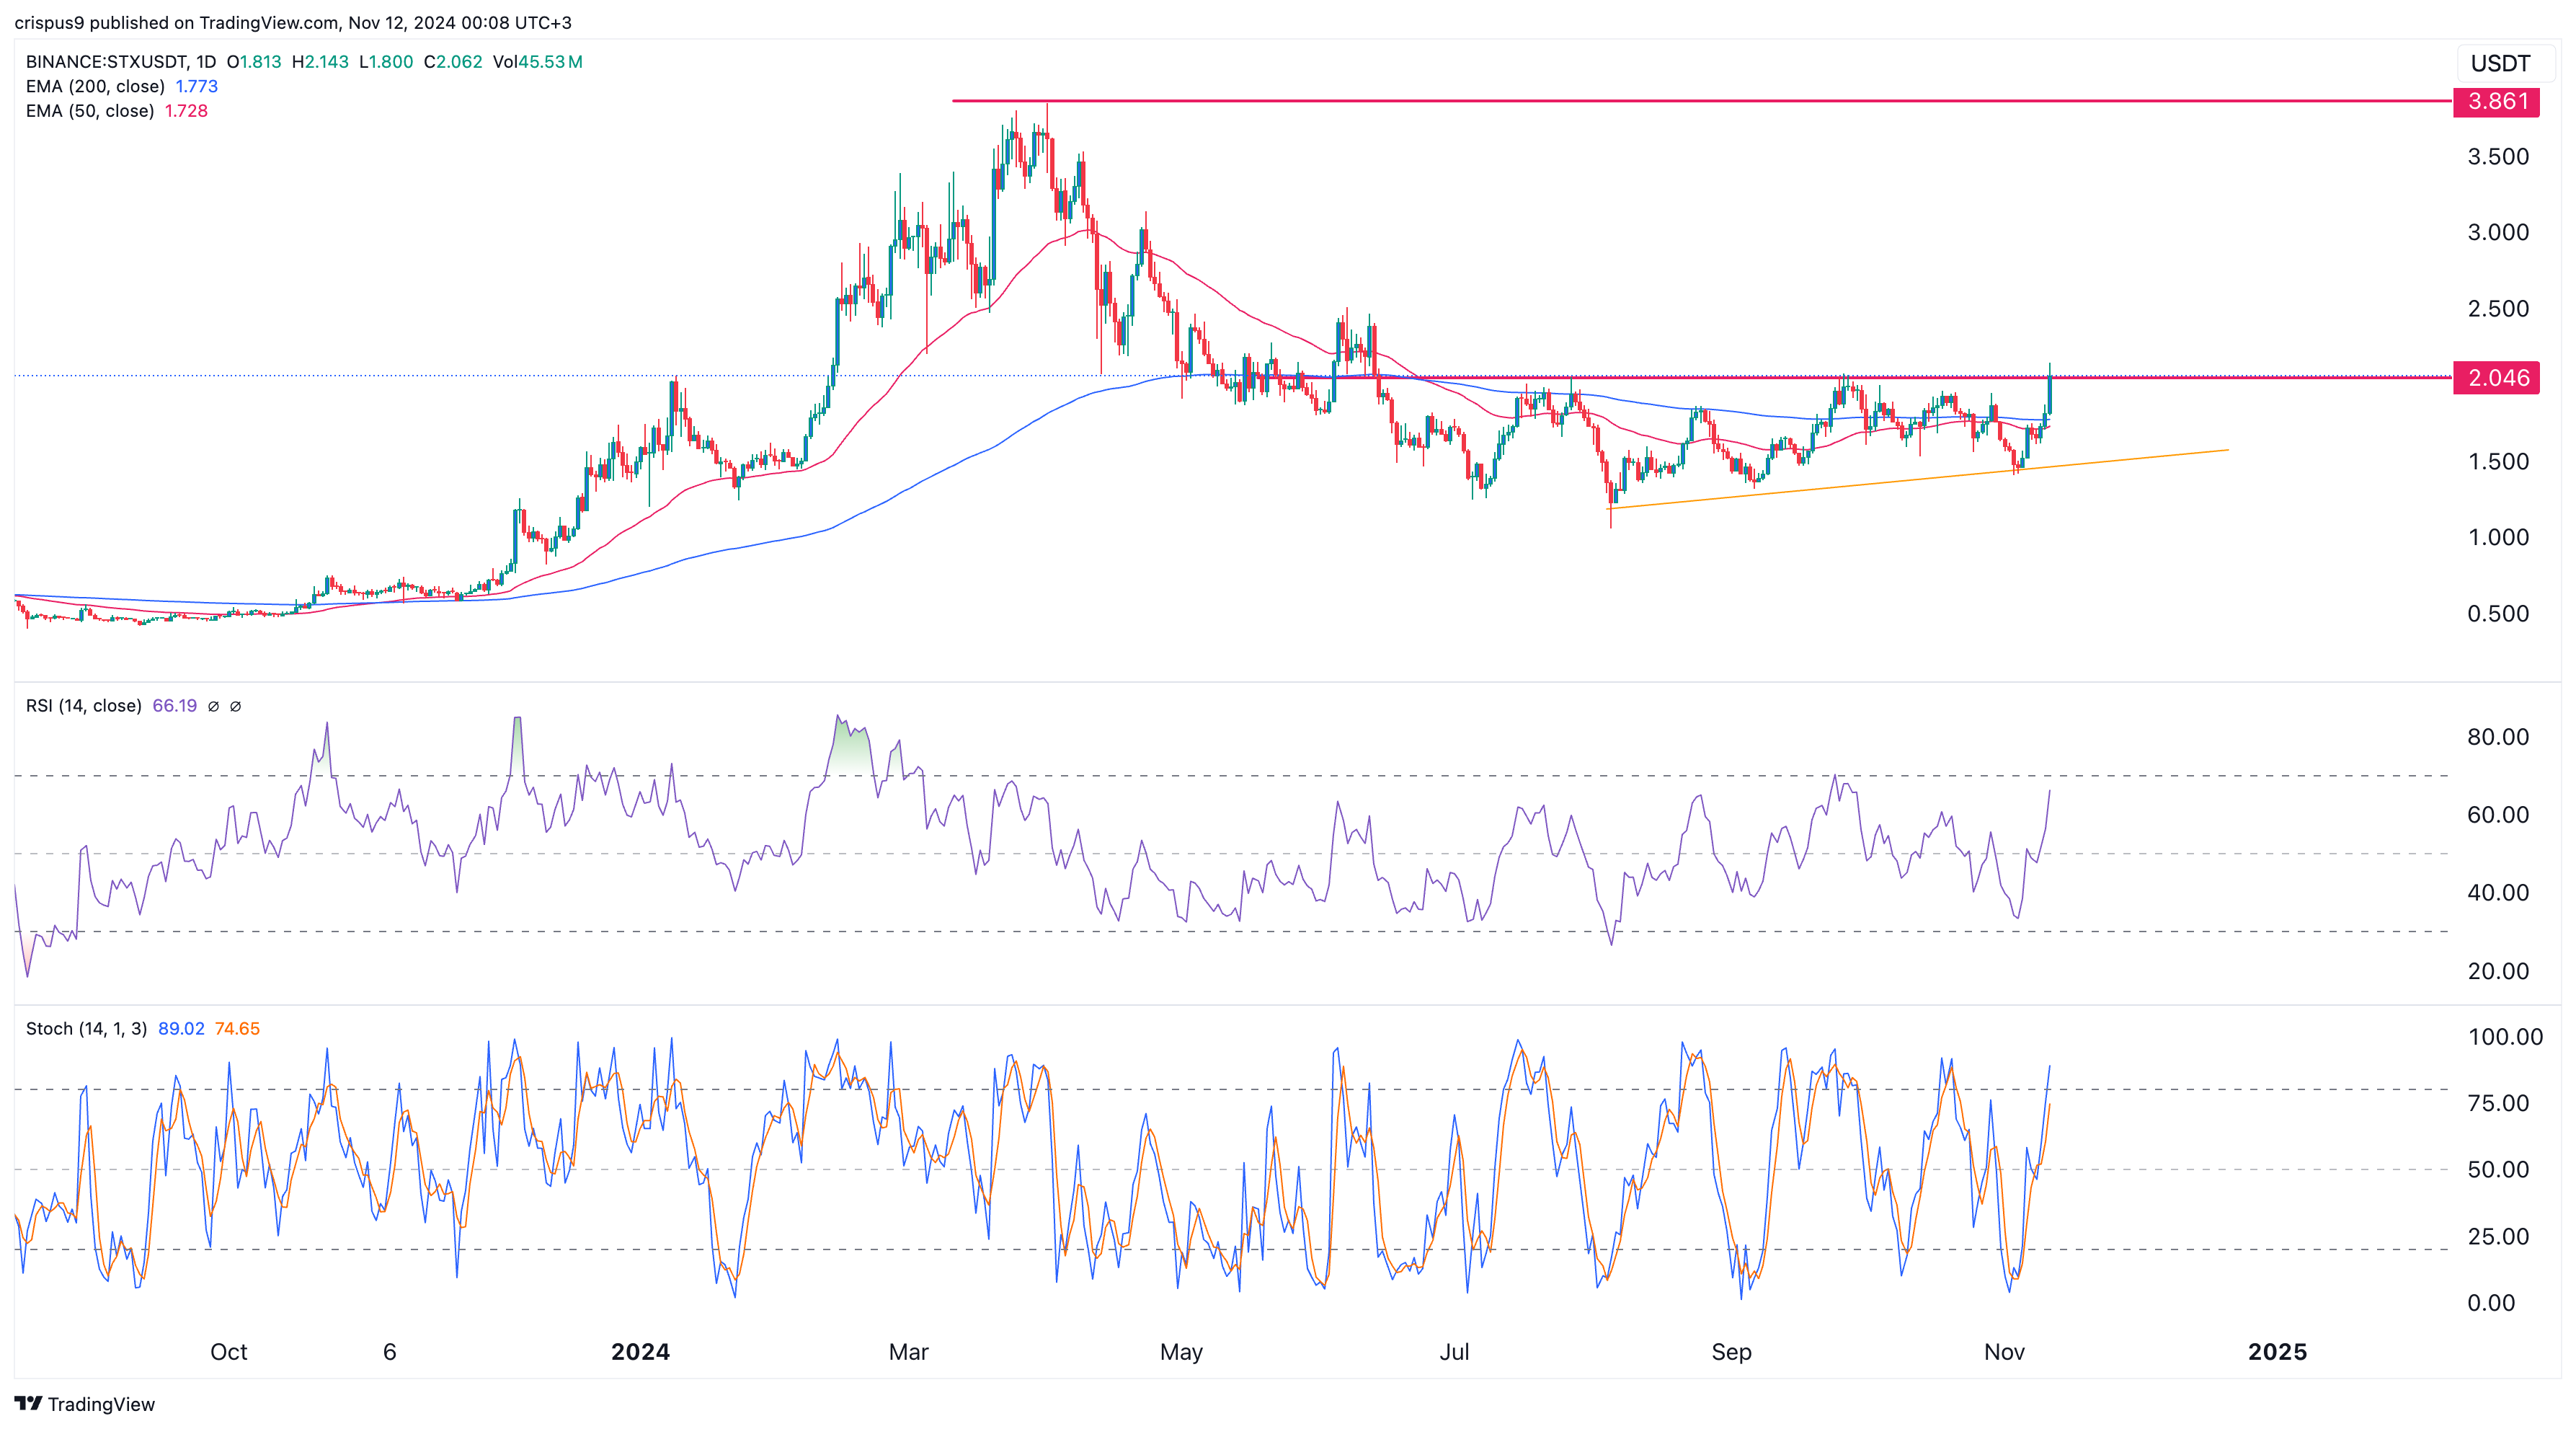Select the RSI (14, close) legend
This screenshot has width=2576, height=1429.
84,706
